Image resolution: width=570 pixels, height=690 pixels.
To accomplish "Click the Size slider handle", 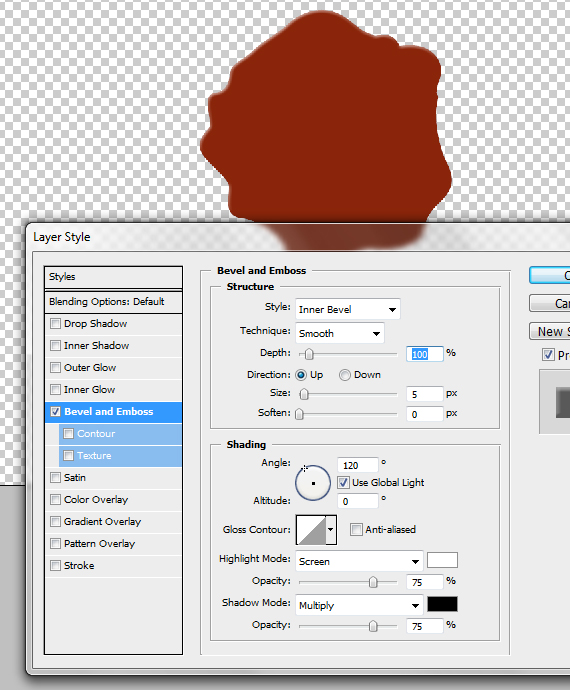I will [x=304, y=394].
